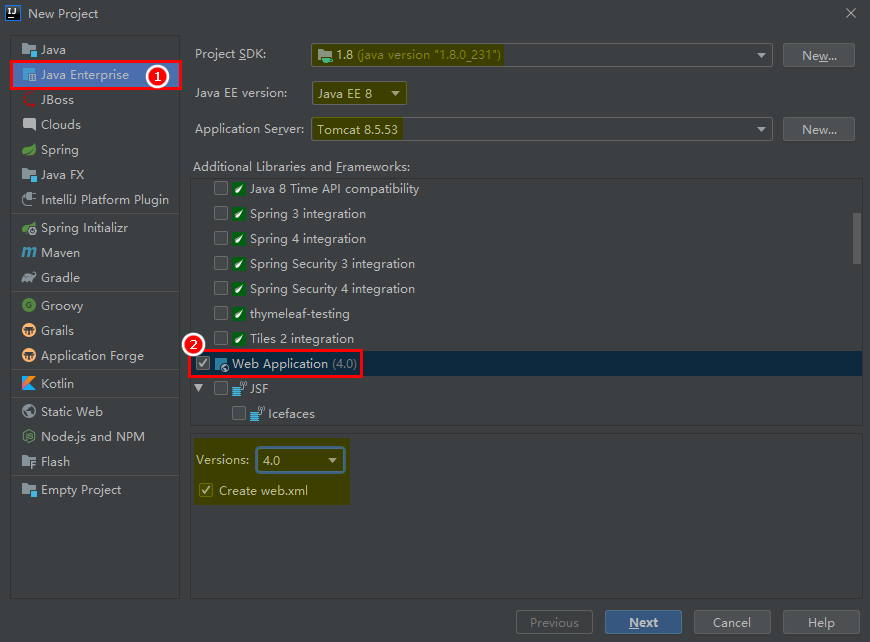Image resolution: width=870 pixels, height=642 pixels.
Task: Click the Icefaces framework icon
Action: (x=257, y=414)
